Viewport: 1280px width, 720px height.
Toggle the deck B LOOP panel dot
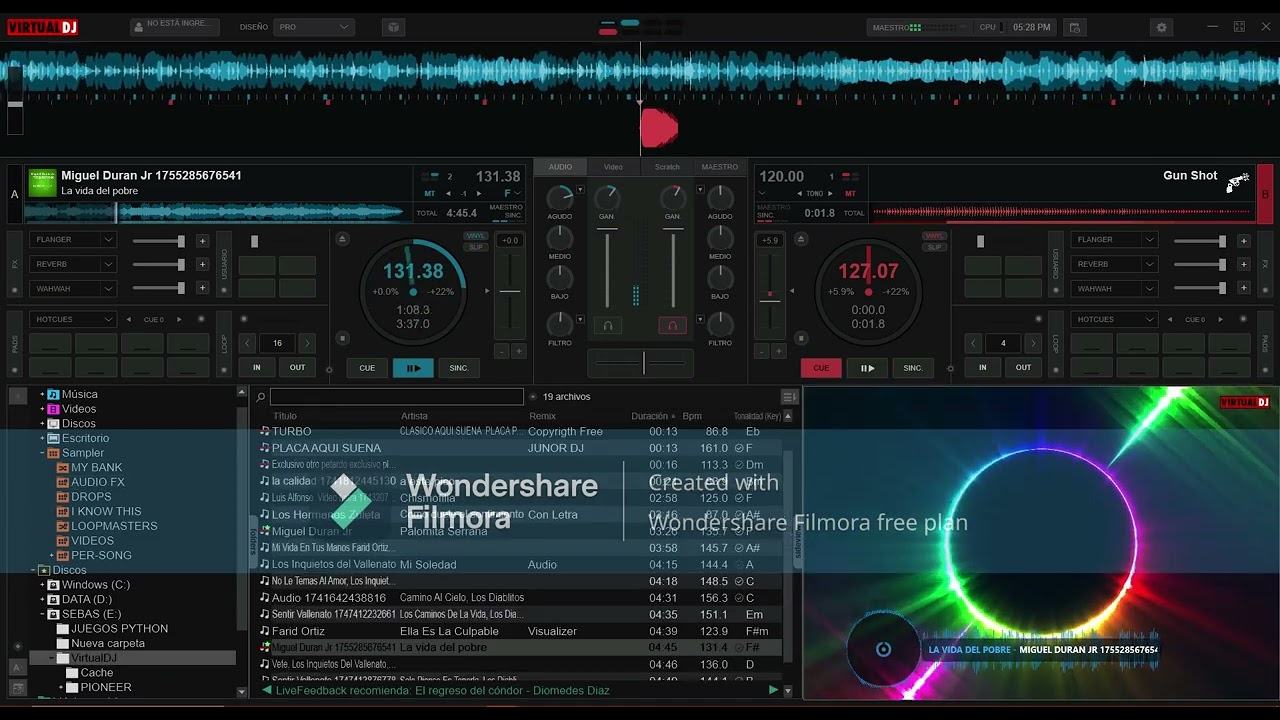(1055, 369)
